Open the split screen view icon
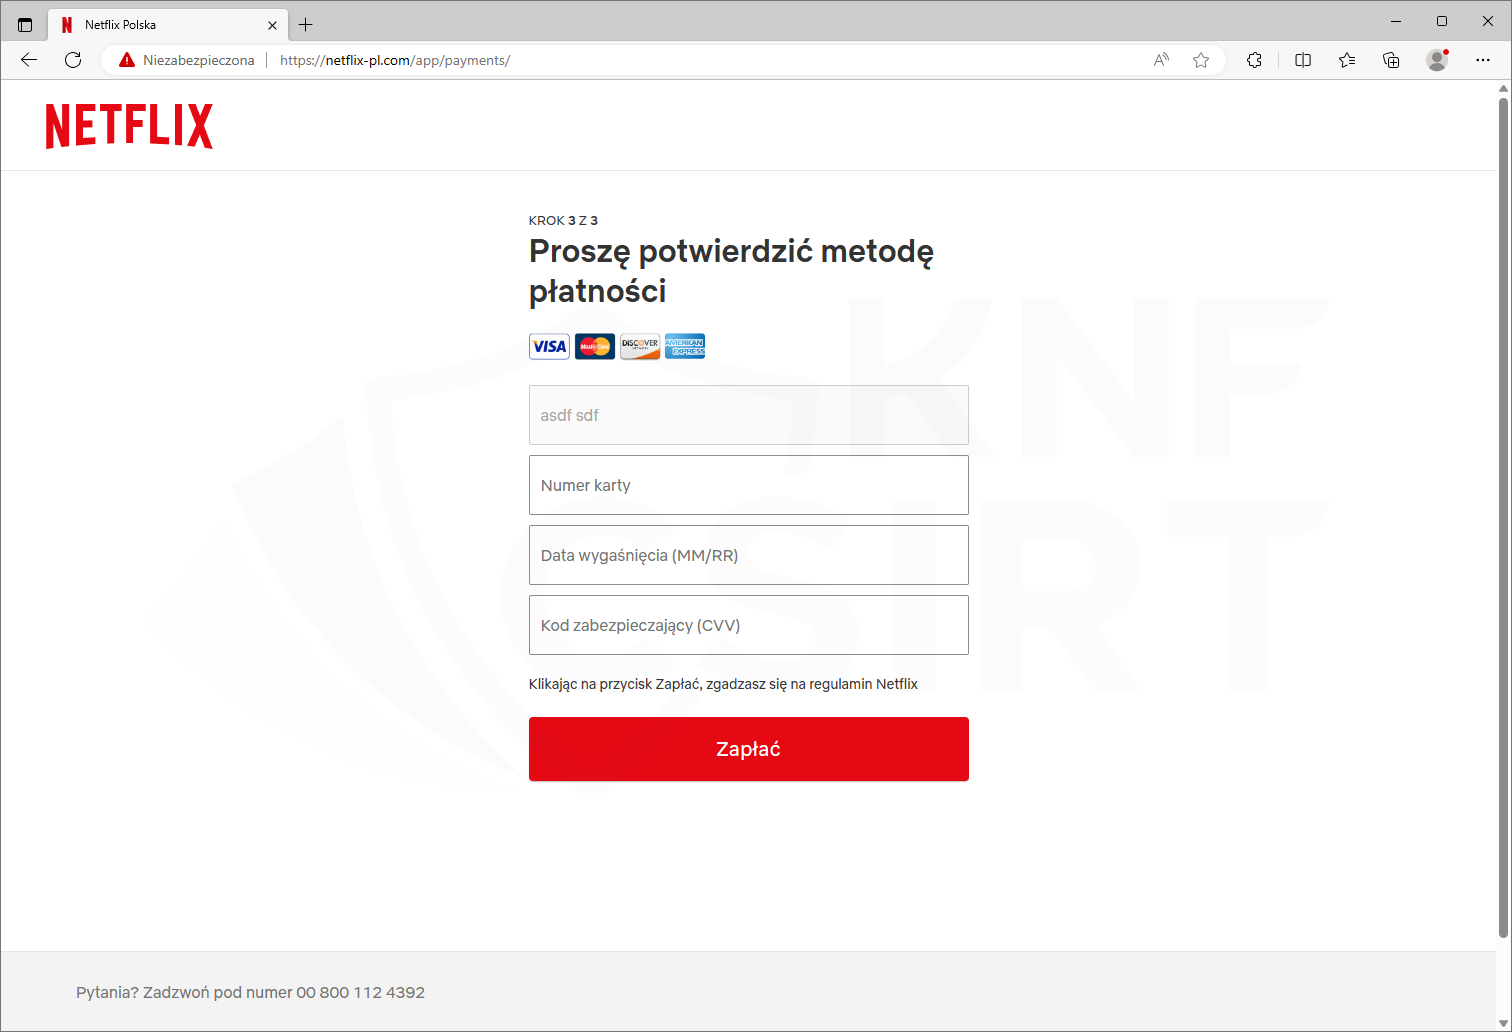 point(1303,60)
